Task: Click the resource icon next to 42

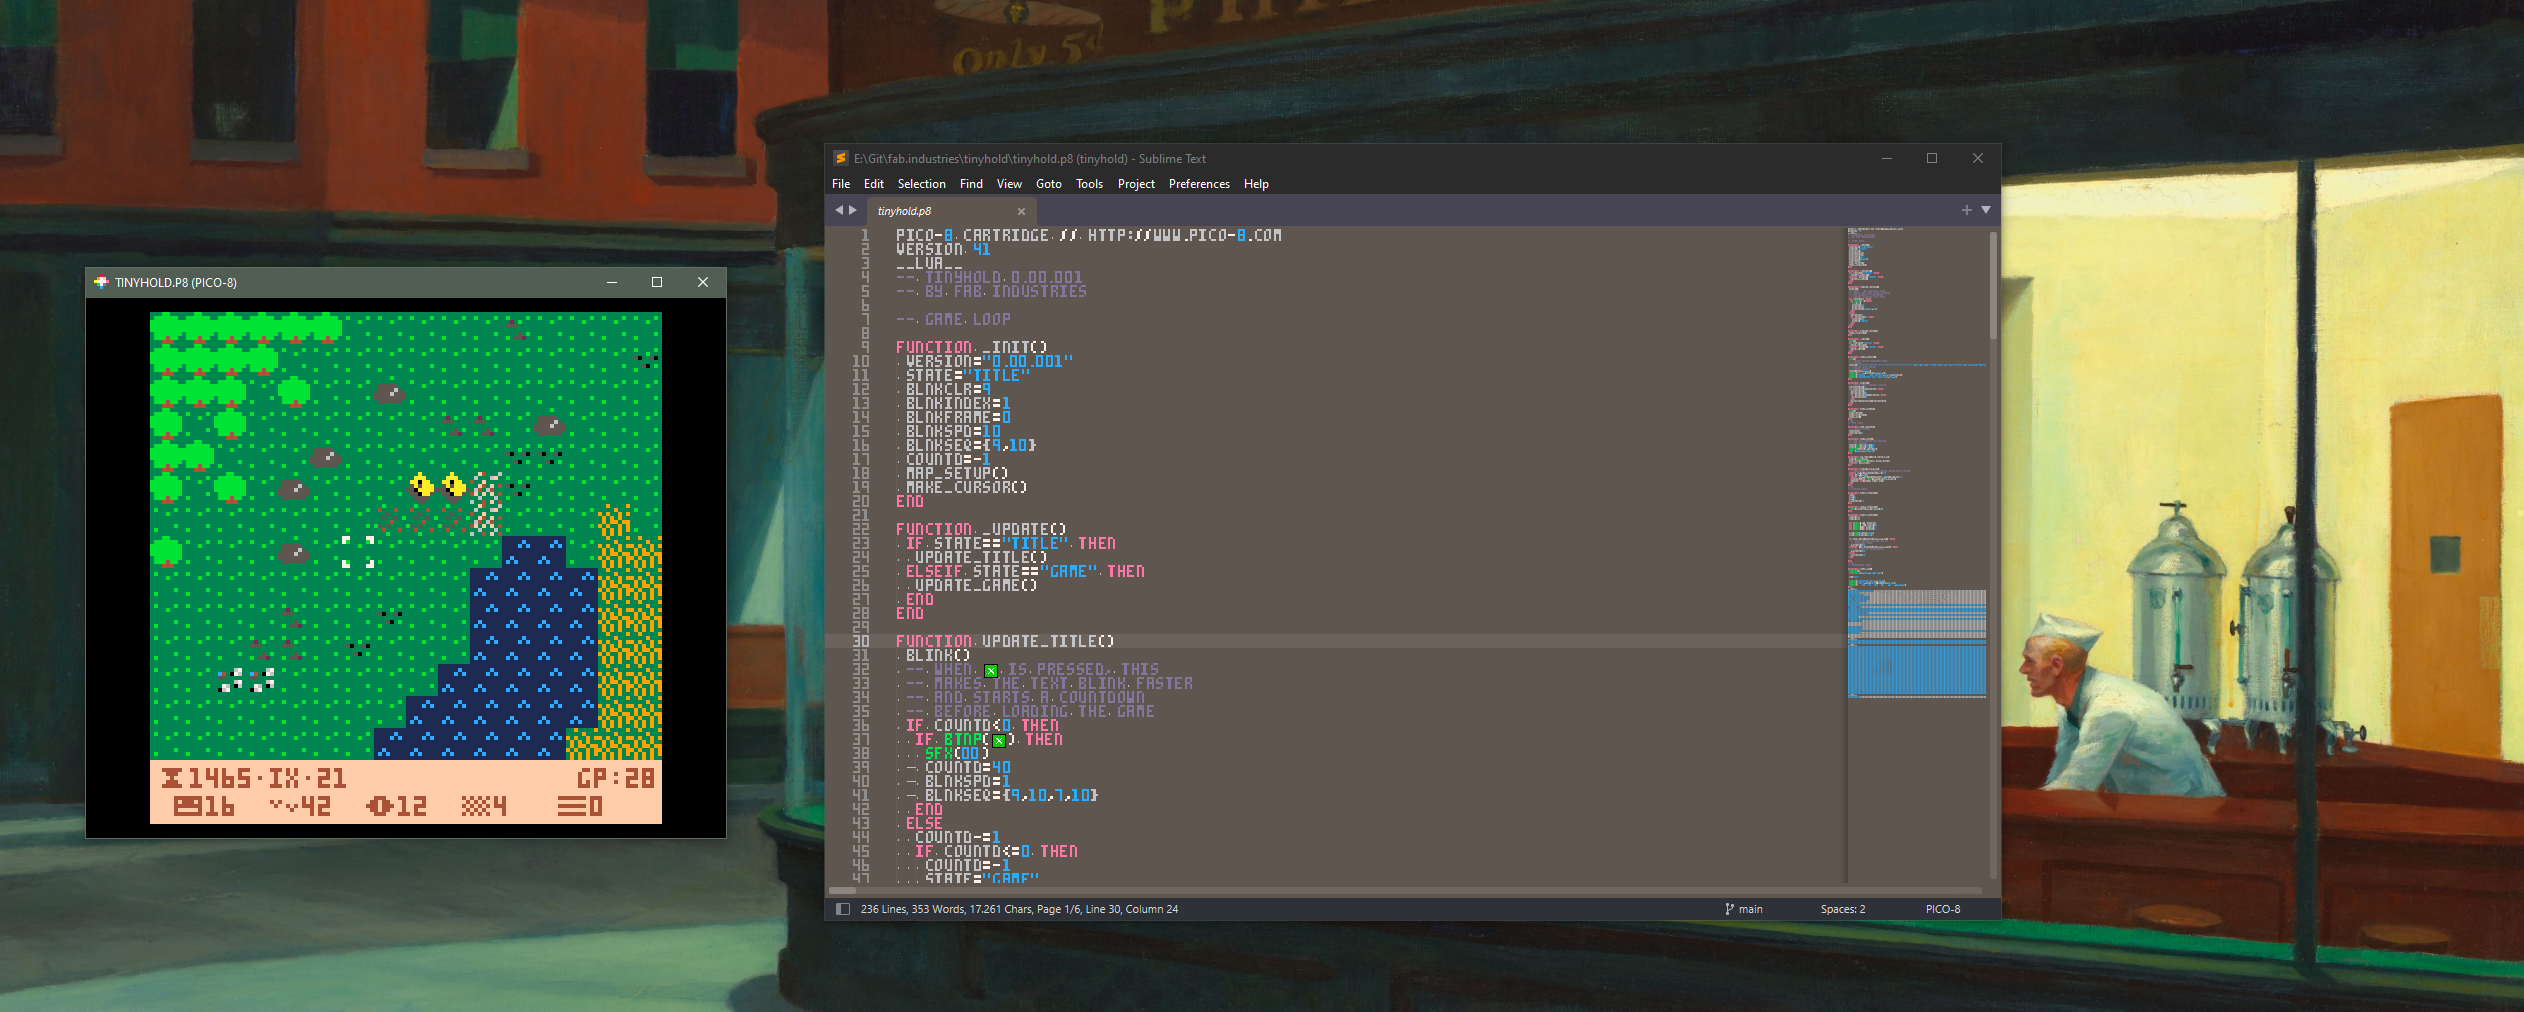Action: [283, 806]
